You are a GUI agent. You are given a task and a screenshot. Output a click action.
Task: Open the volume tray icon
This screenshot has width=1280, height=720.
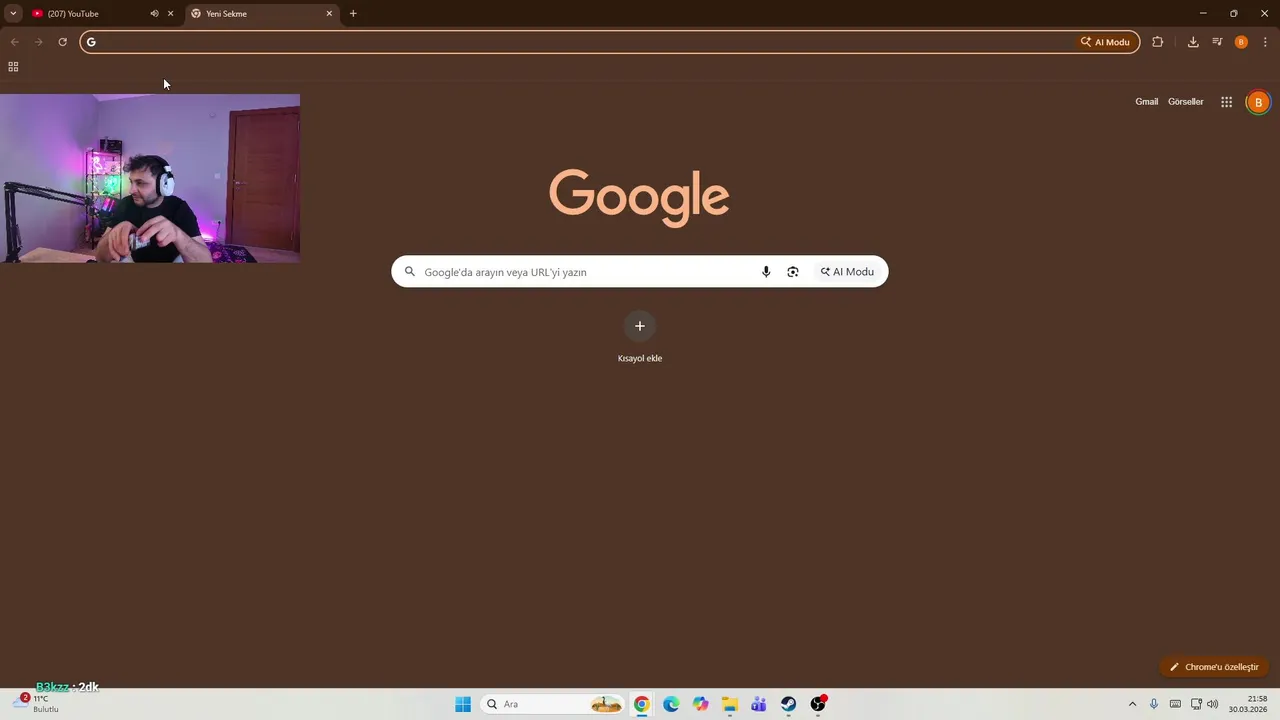coord(1212,704)
